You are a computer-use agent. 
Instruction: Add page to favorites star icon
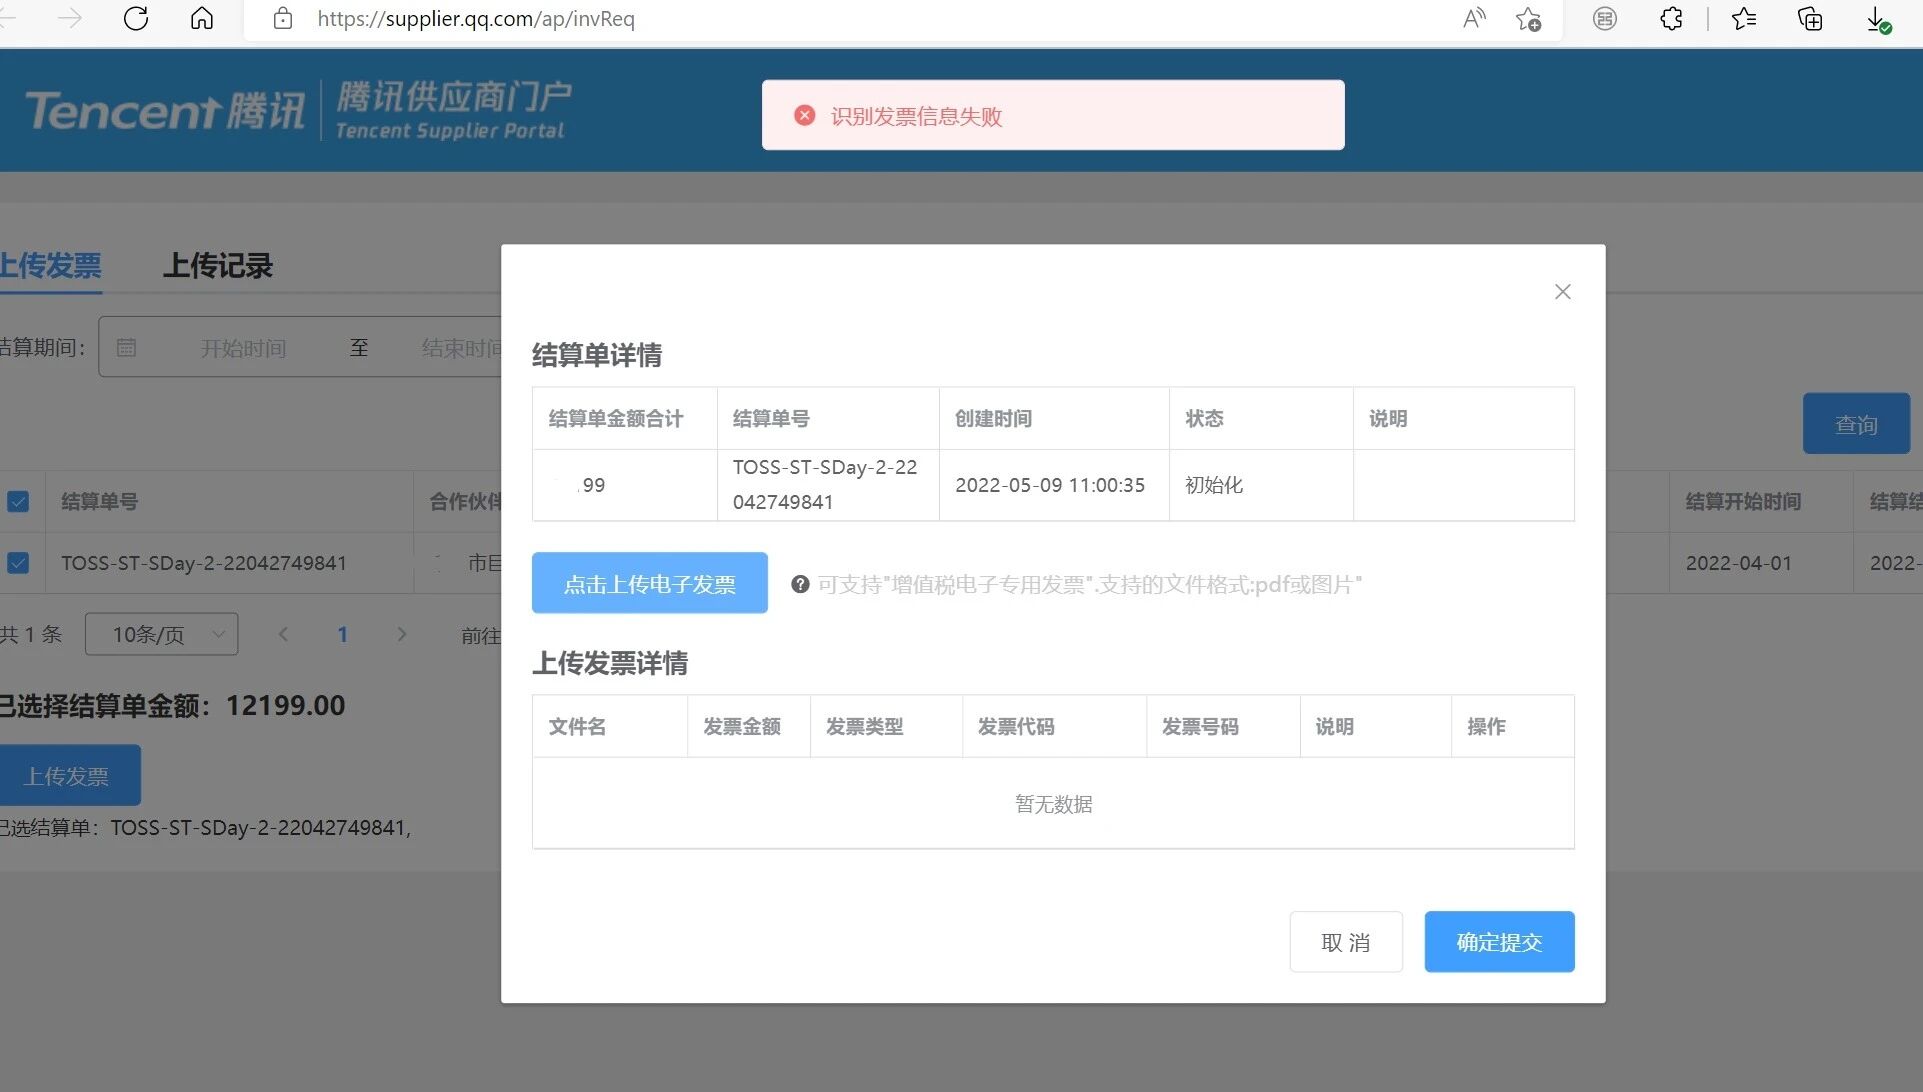pyautogui.click(x=1528, y=18)
